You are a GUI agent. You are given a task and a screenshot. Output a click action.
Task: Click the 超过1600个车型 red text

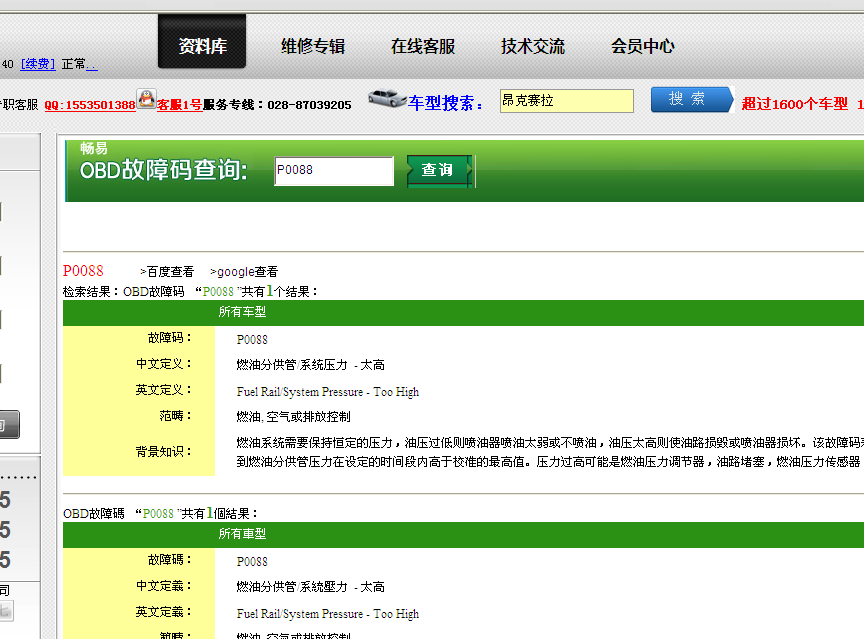point(795,104)
